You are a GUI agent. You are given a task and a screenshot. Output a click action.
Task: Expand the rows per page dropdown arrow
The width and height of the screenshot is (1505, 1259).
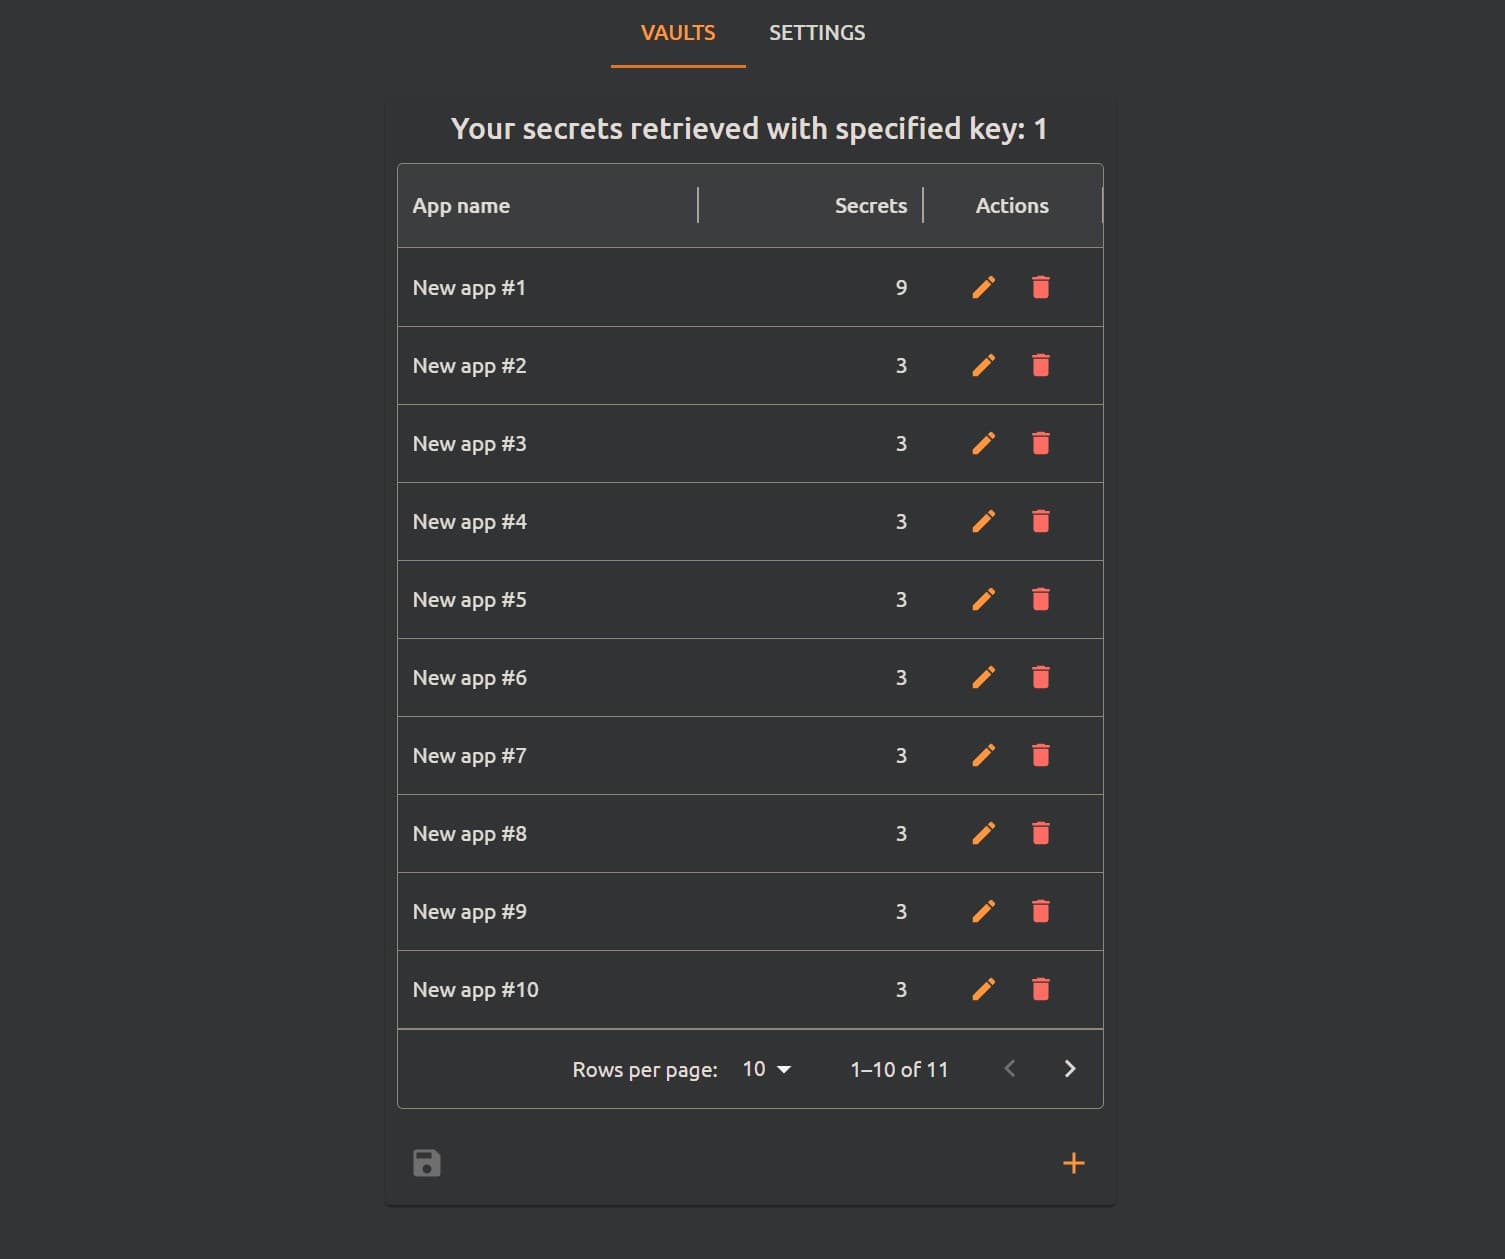[x=786, y=1069]
